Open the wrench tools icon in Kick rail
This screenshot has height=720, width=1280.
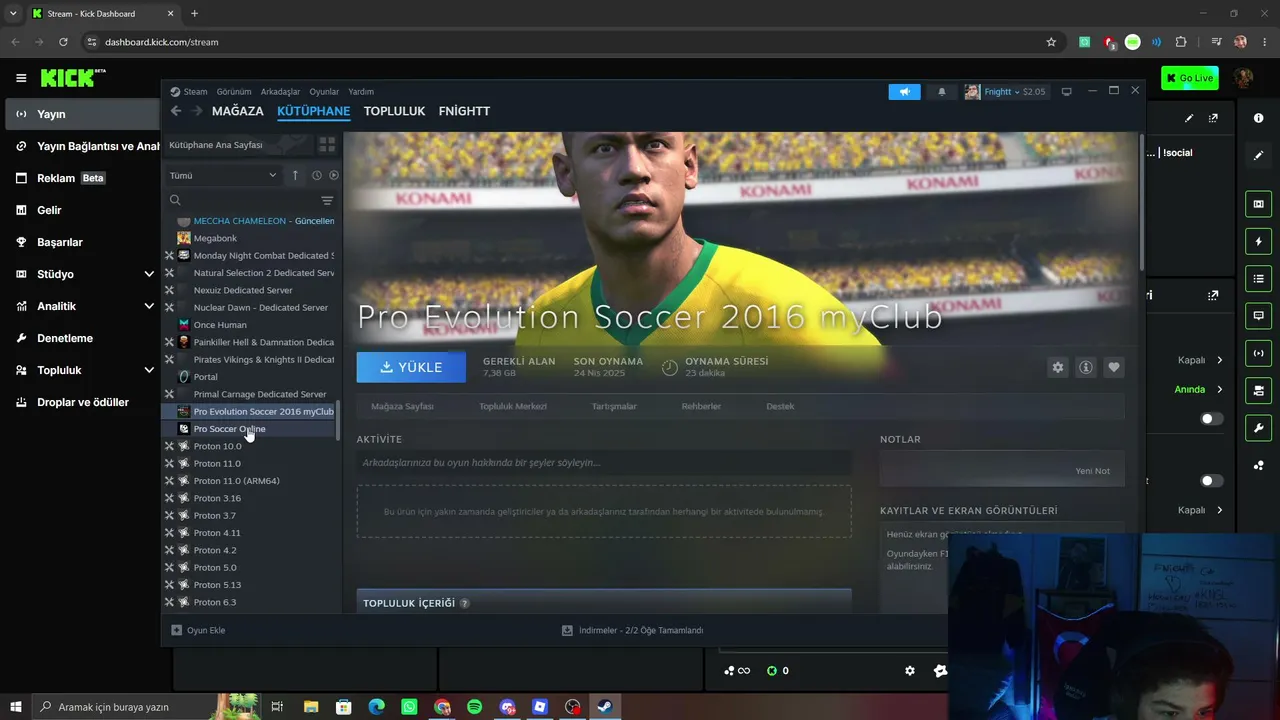click(1258, 428)
